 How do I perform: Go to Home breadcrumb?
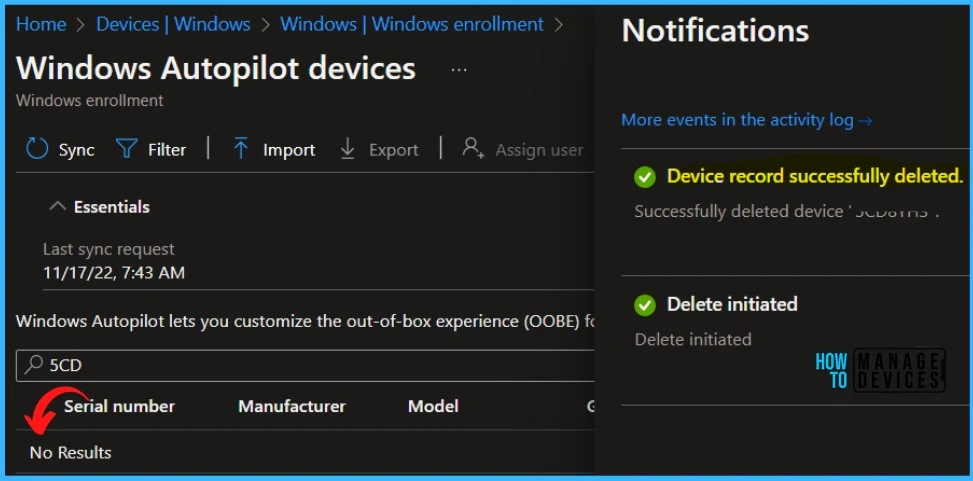point(41,24)
